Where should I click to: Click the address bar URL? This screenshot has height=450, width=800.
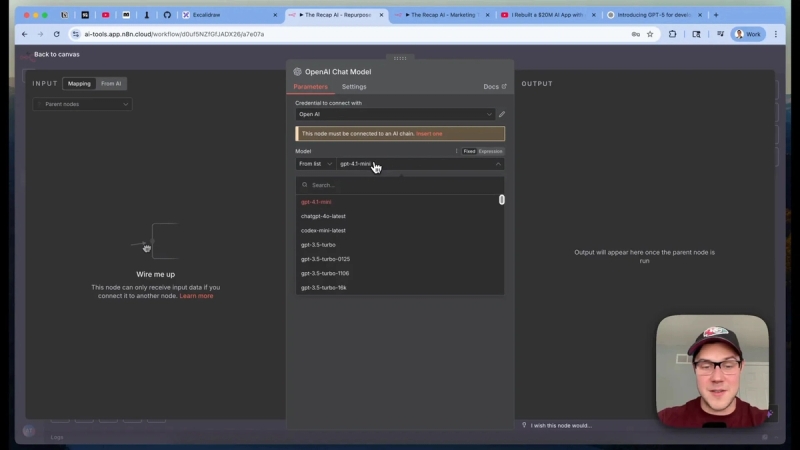click(x=174, y=34)
